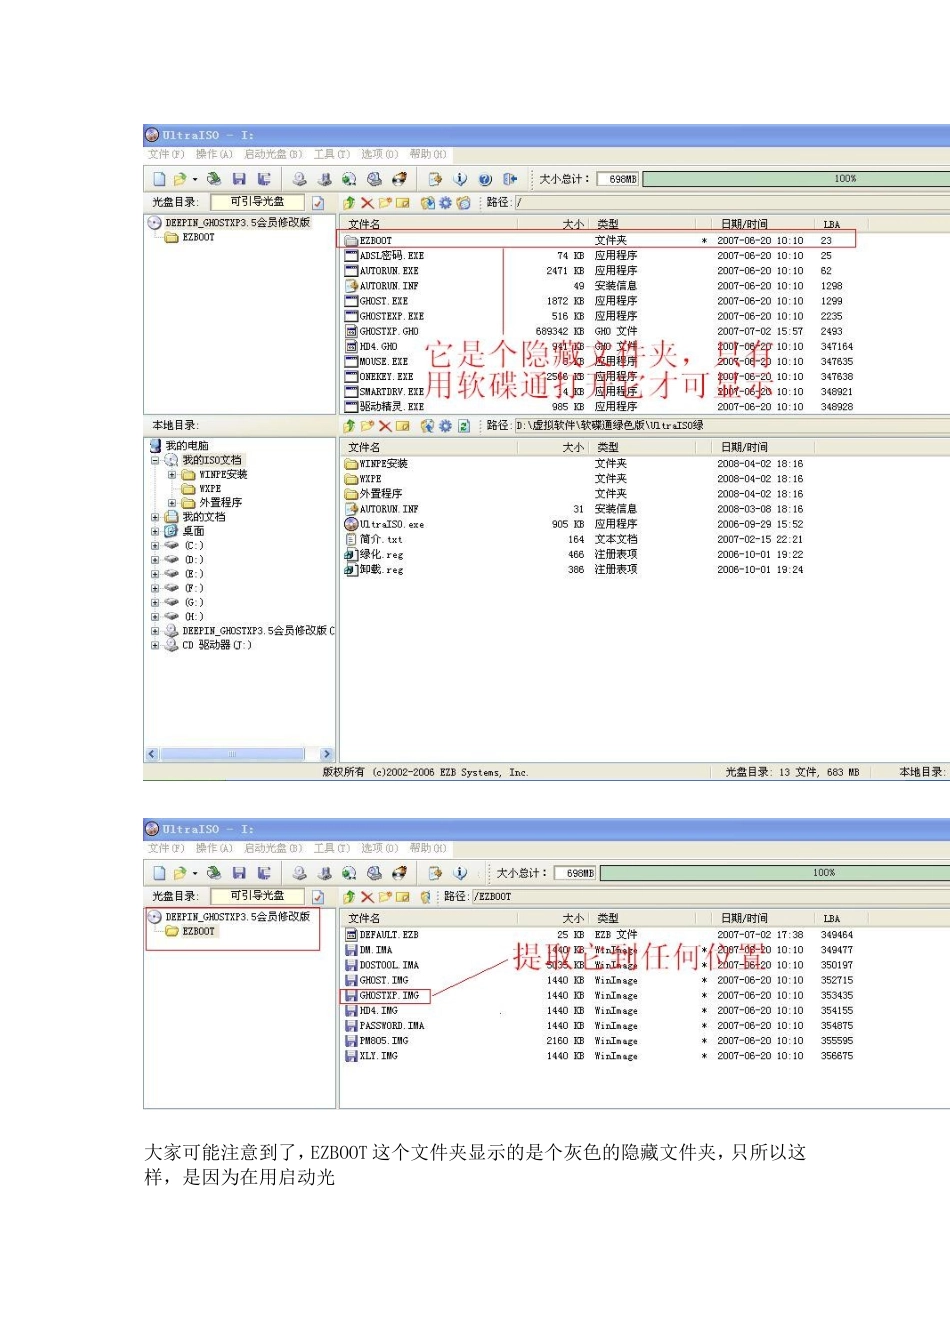Open dropdown arrow beside Open icon, upper window

195,180
